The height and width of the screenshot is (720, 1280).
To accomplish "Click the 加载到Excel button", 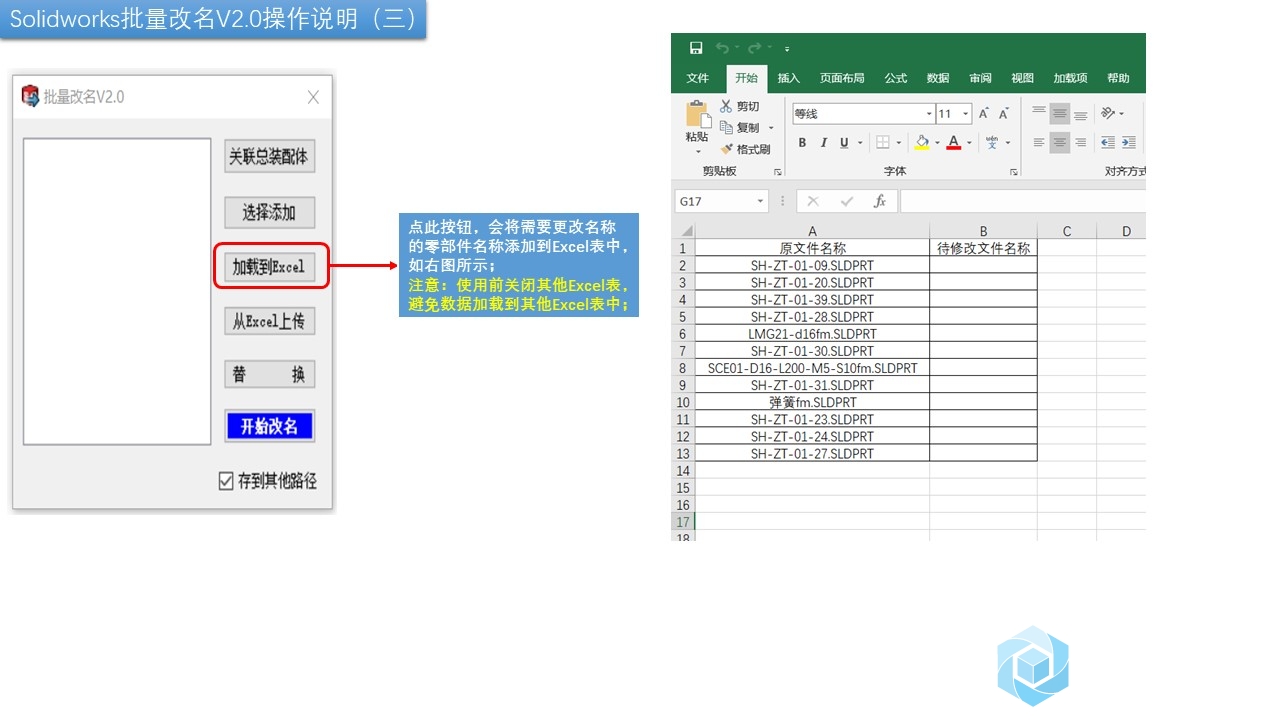I will [x=269, y=267].
